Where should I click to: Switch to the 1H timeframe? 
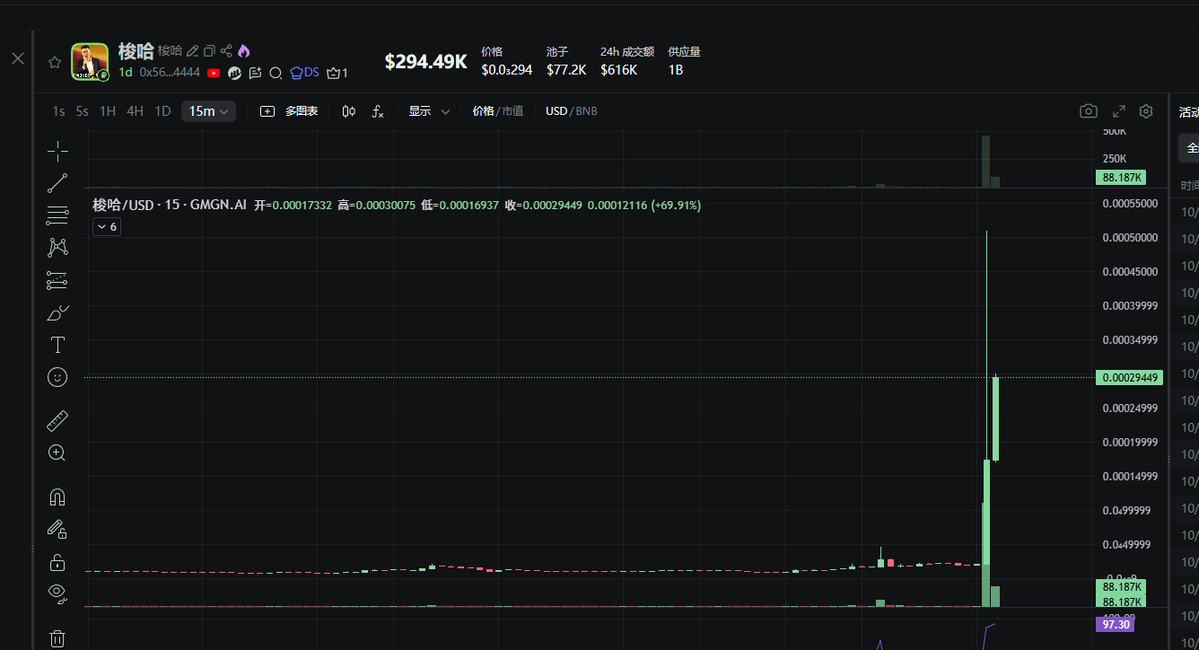(x=108, y=111)
